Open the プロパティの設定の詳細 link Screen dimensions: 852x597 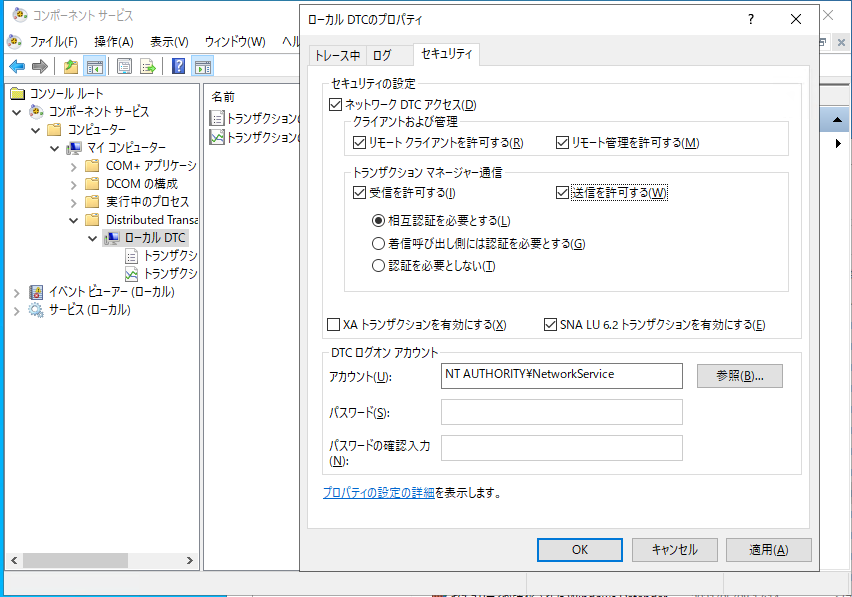(378, 493)
